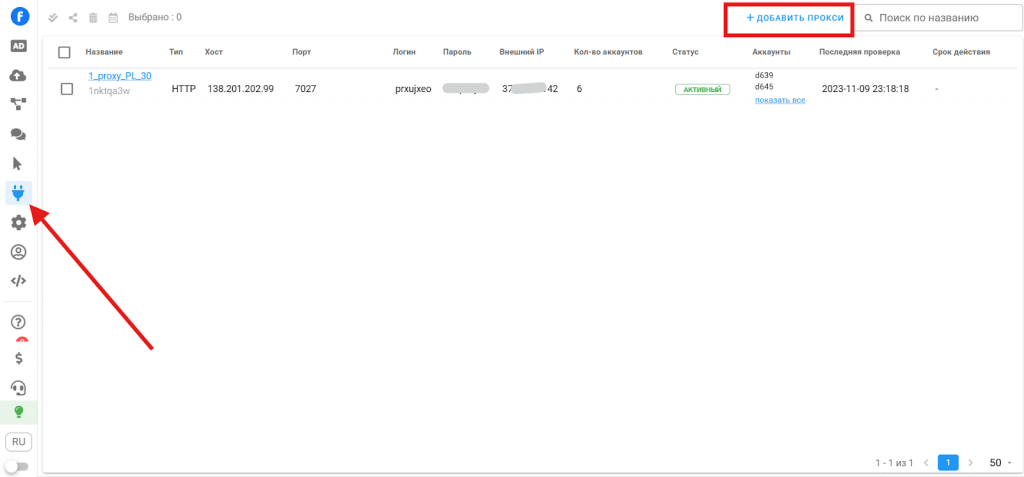Open the code API icon

pyautogui.click(x=18, y=281)
